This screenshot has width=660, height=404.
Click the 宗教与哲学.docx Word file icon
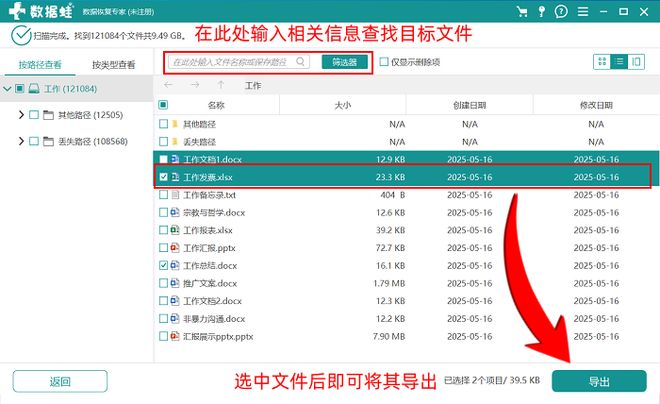(x=175, y=213)
